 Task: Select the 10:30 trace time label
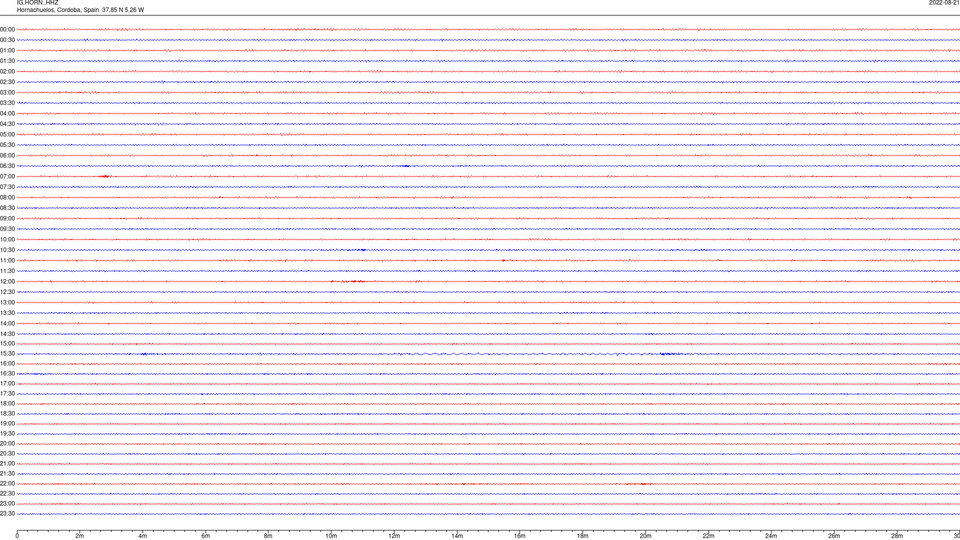coord(7,250)
